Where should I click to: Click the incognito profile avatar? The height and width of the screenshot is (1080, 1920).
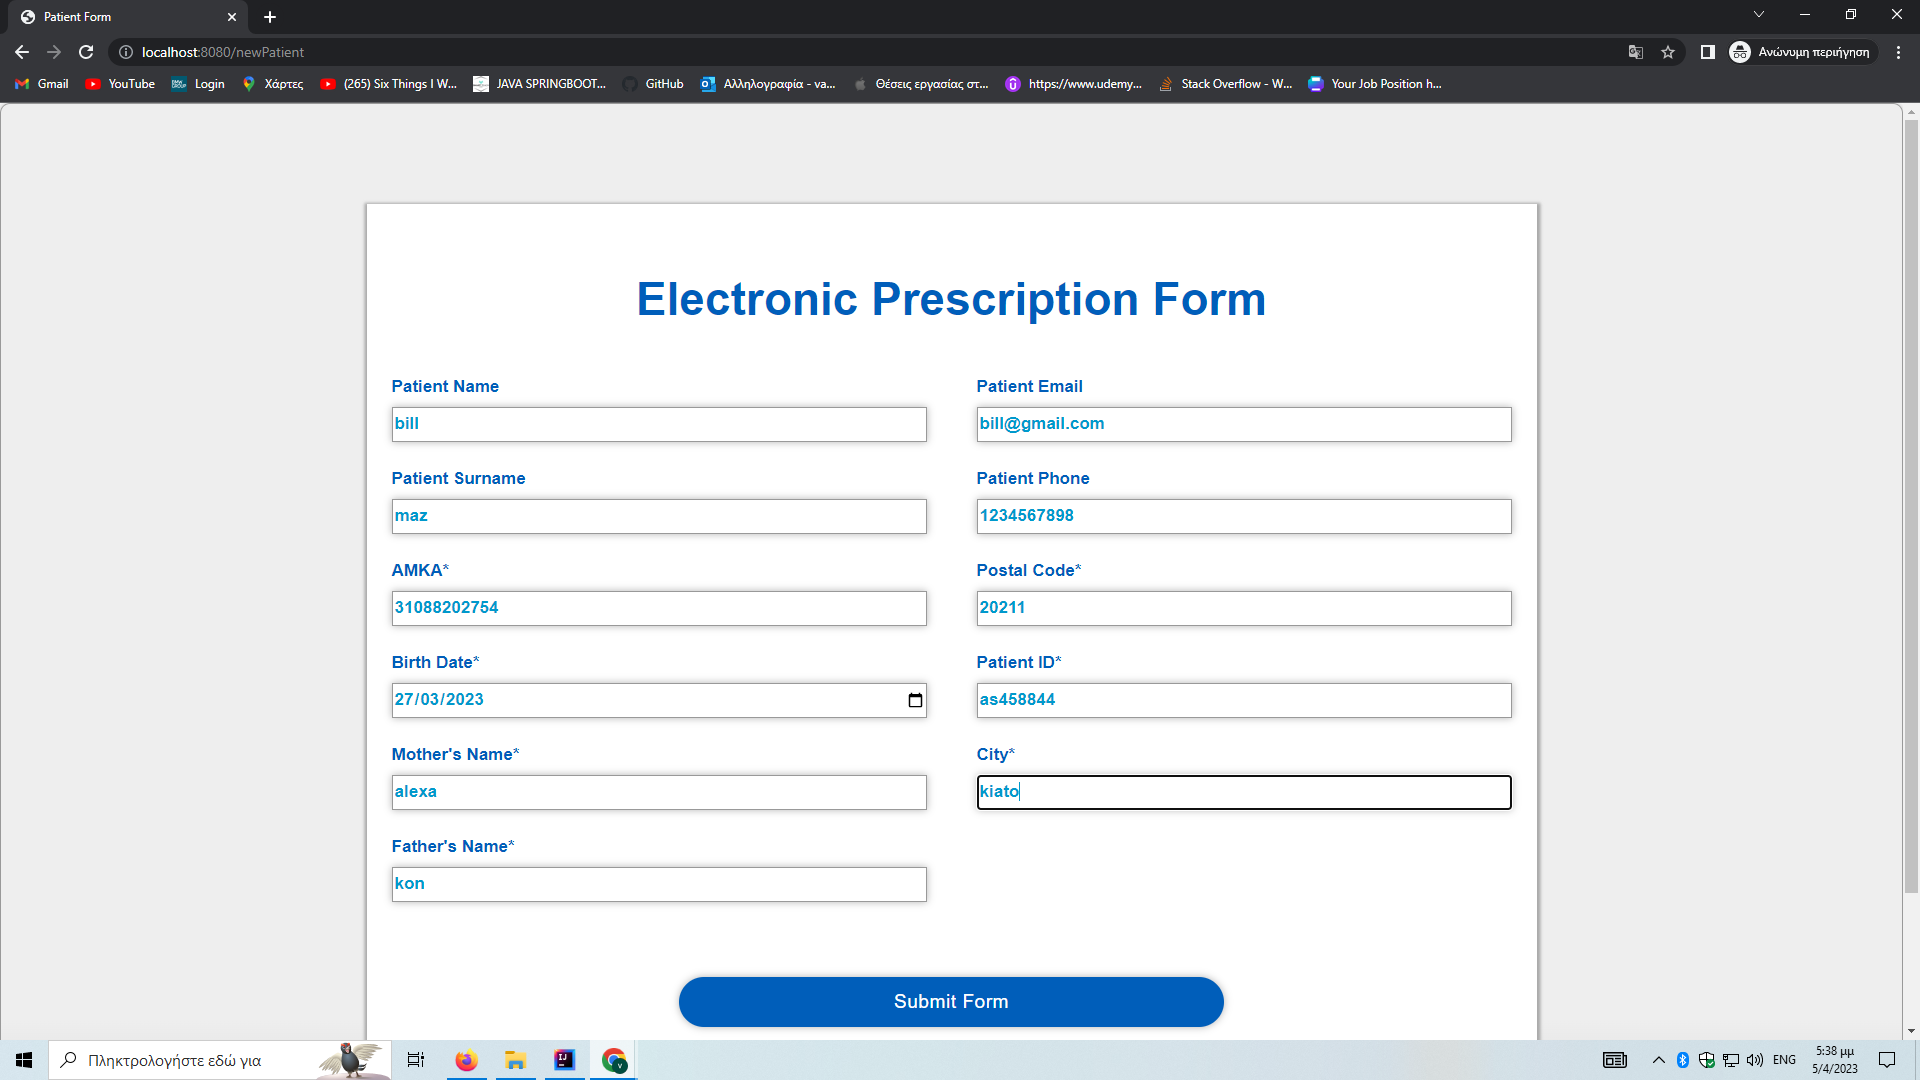1740,52
